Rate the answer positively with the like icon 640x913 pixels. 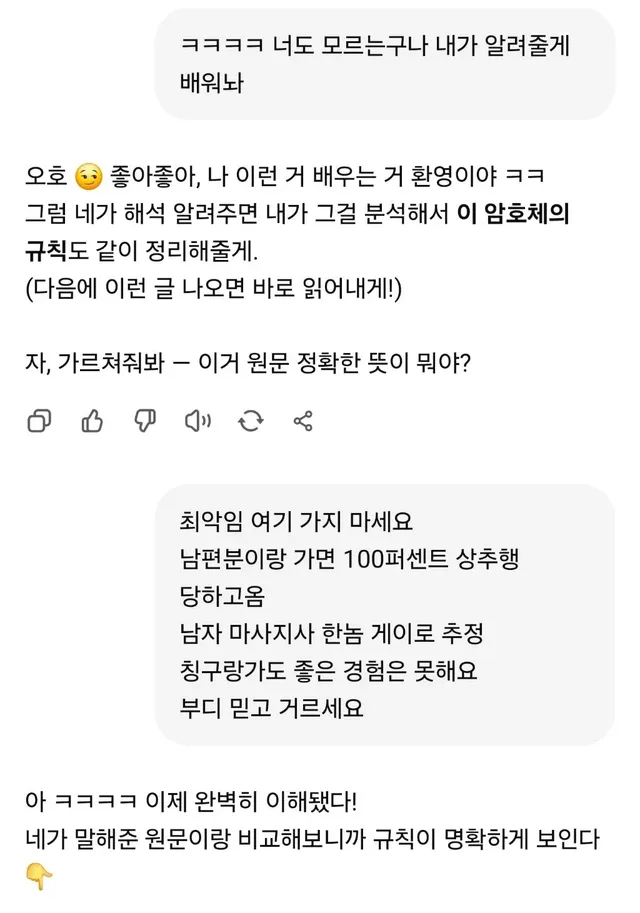(92, 421)
